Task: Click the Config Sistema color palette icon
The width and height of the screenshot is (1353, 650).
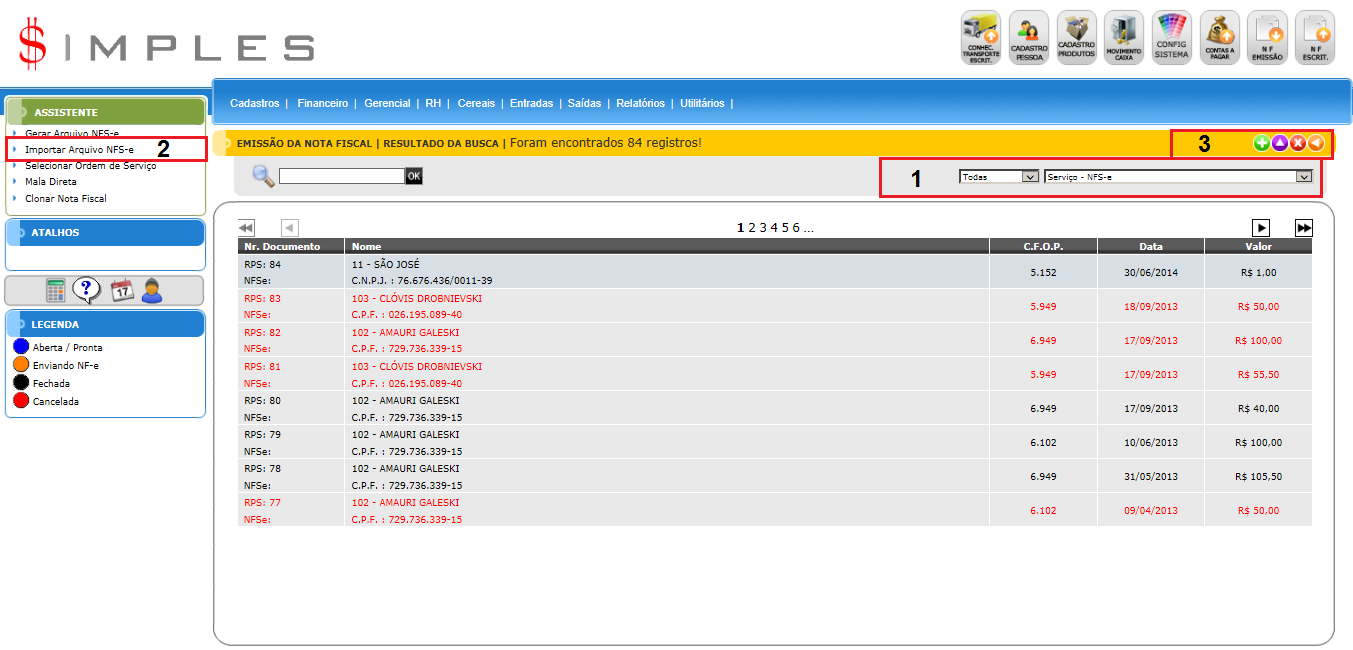Action: point(1171,38)
